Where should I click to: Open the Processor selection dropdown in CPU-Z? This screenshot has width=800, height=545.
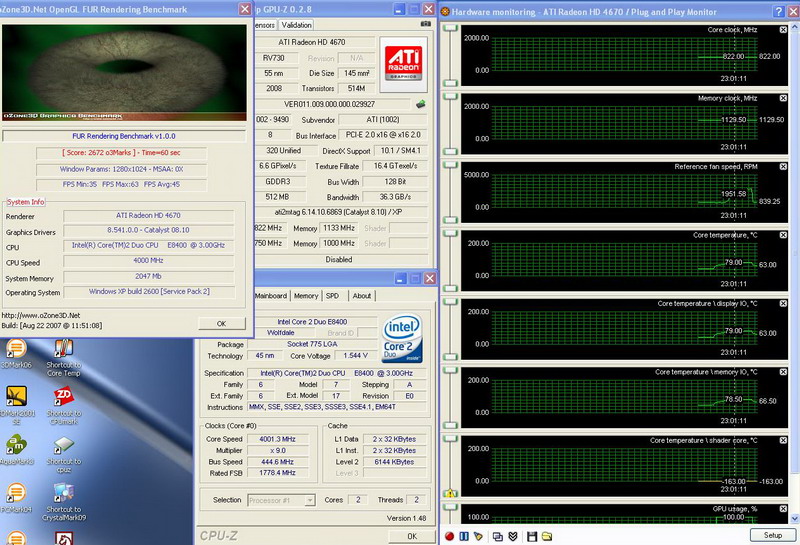pos(281,500)
